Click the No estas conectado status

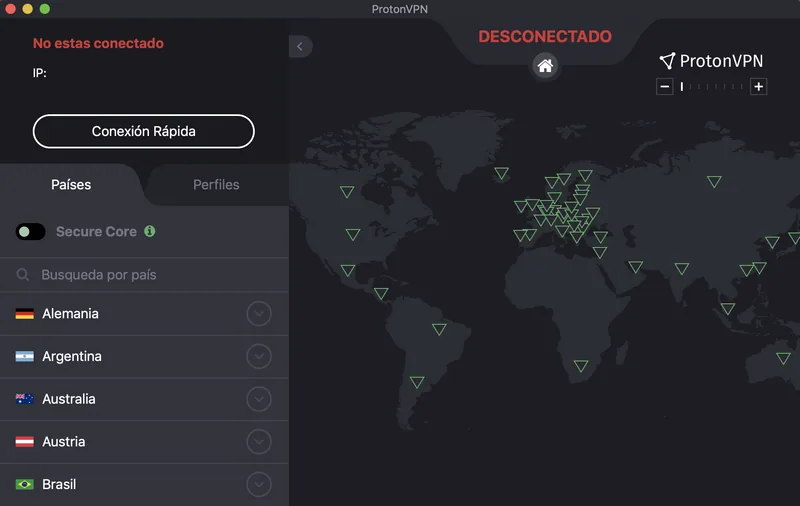click(98, 43)
